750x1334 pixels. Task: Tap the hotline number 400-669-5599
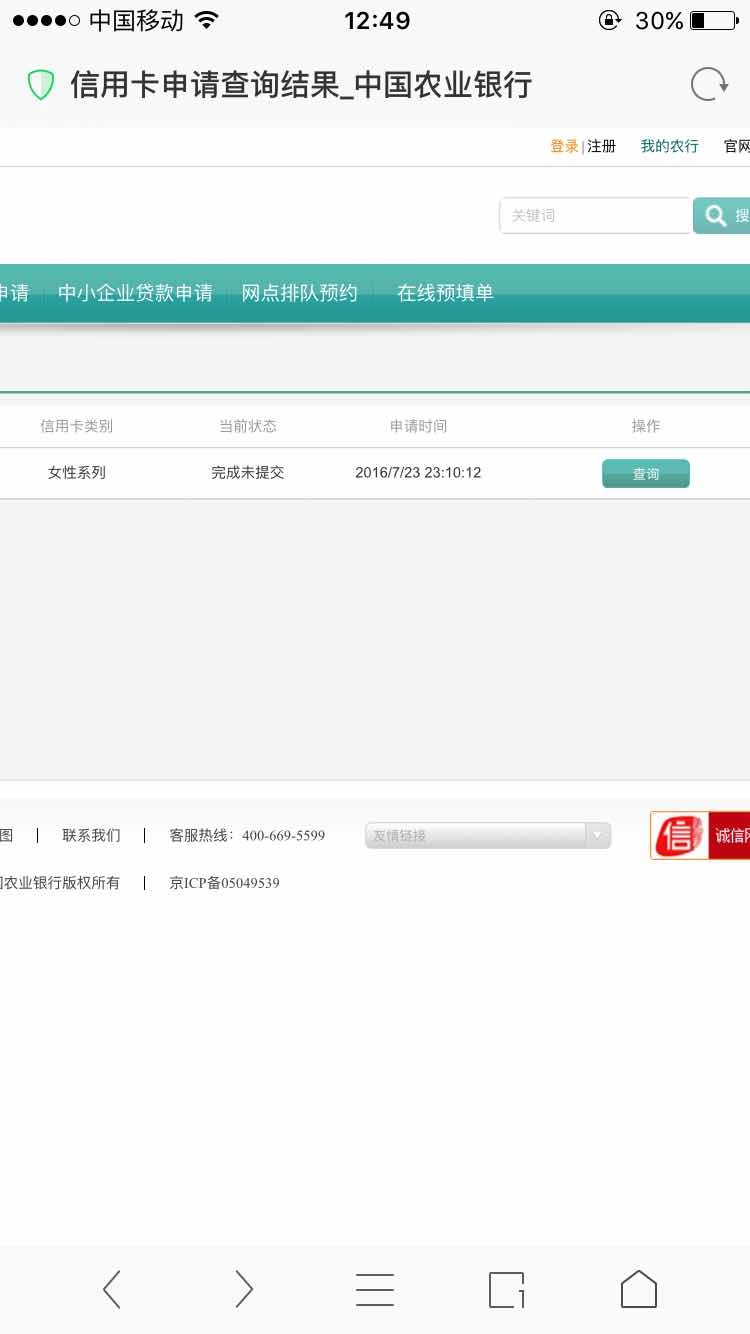pos(283,835)
